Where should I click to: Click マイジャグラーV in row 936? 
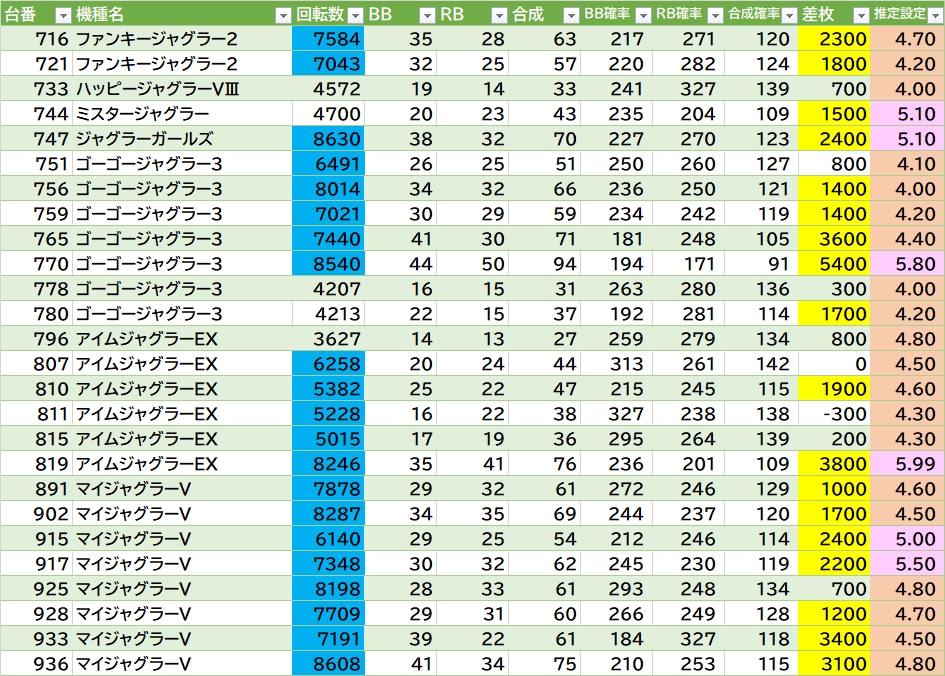tap(183, 663)
